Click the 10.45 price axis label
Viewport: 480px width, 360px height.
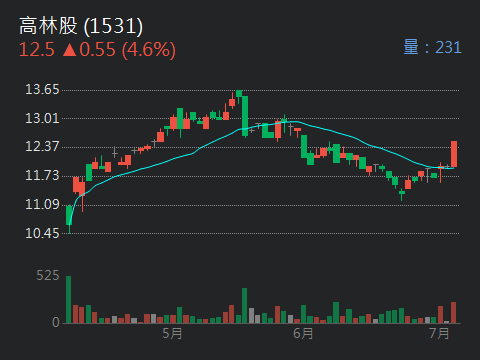tap(42, 233)
